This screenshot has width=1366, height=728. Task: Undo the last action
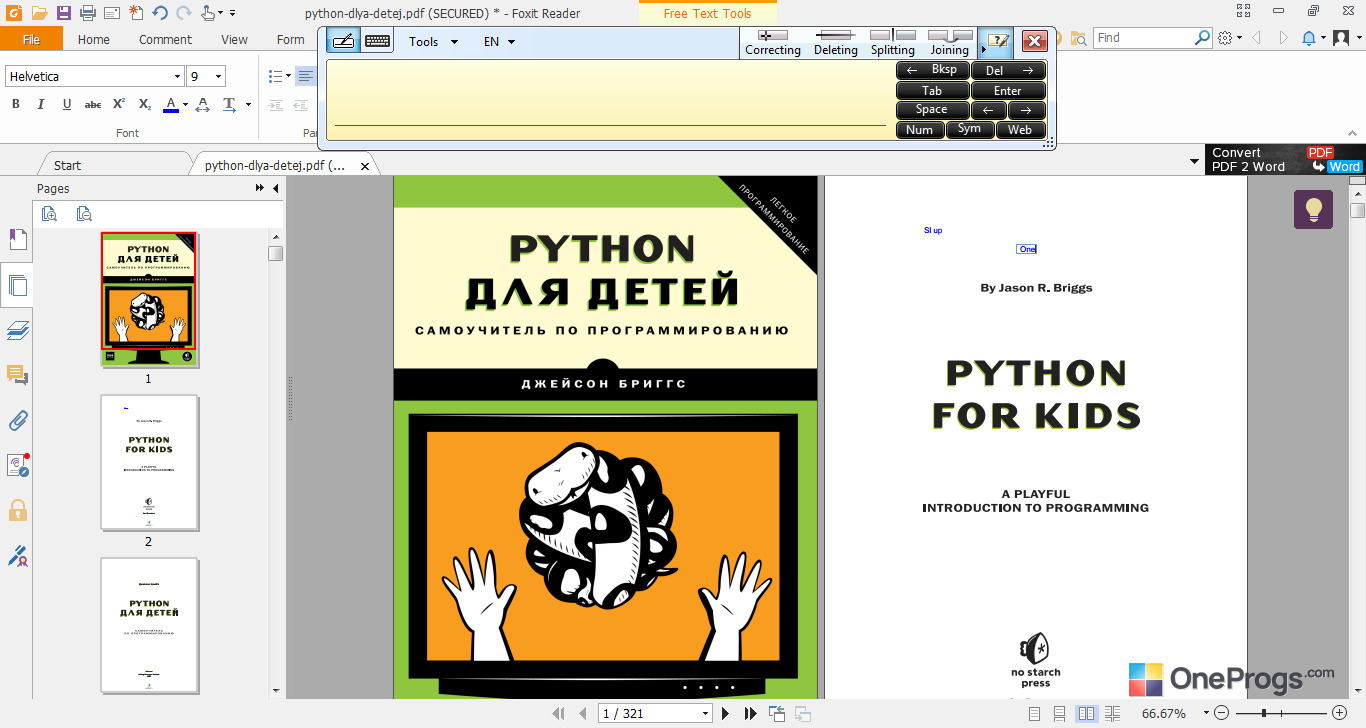pyautogui.click(x=159, y=13)
